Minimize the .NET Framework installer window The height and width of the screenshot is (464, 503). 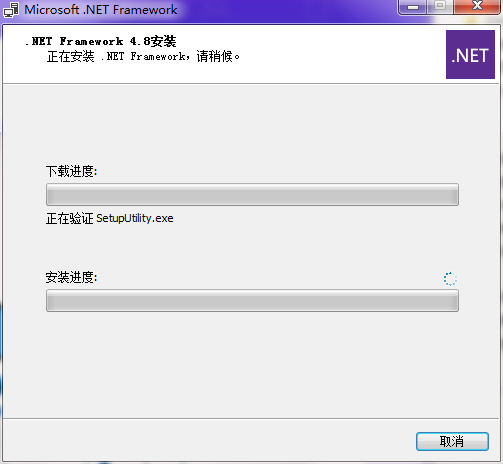pyautogui.click(x=413, y=7)
